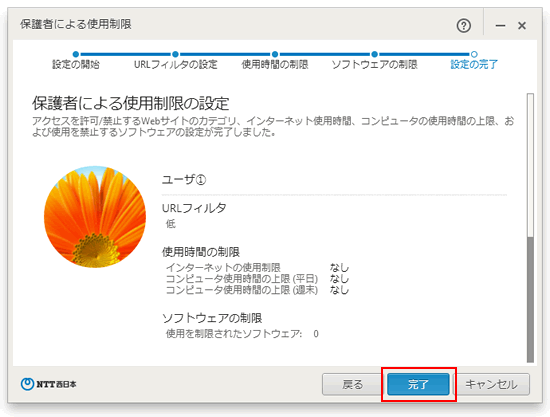Click the orange flower user avatar

[x=95, y=217]
